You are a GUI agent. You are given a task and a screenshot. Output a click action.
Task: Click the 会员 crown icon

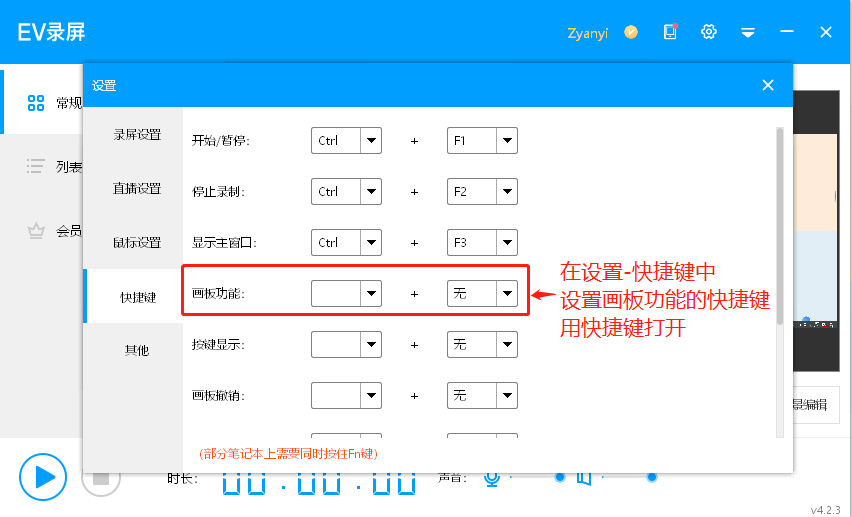tap(36, 231)
